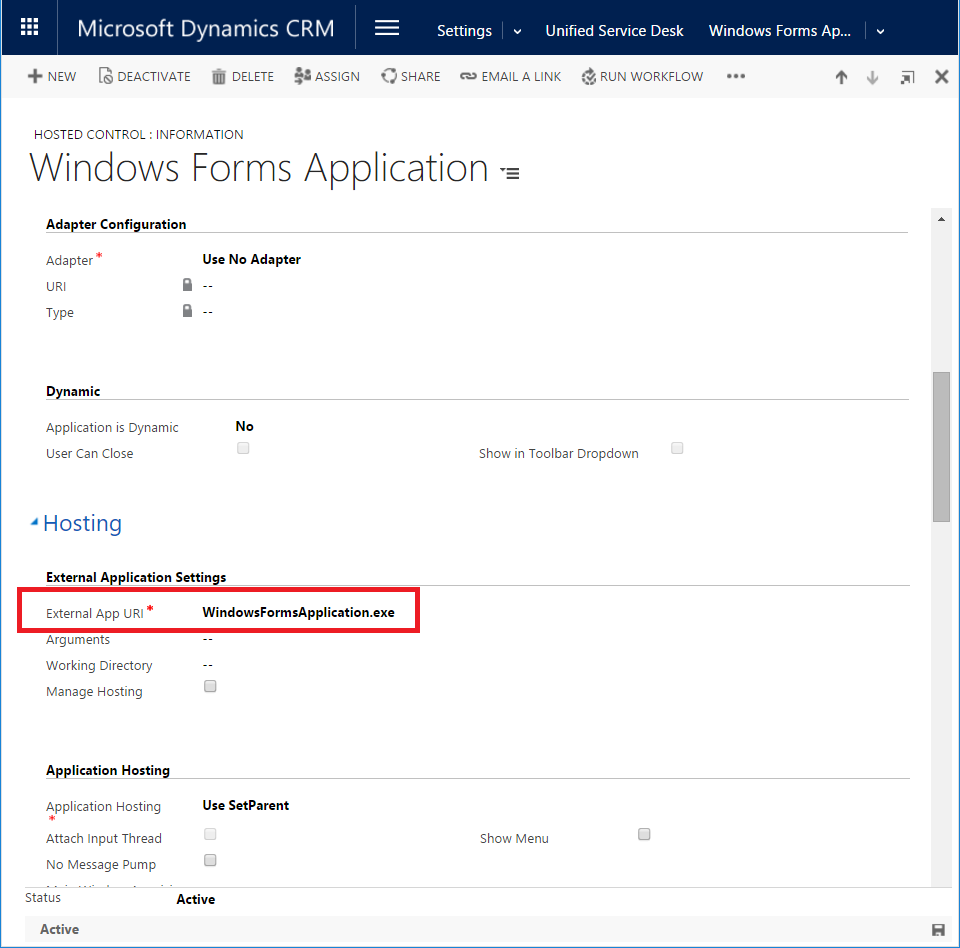Open the app launcher grid icon
The height and width of the screenshot is (948, 960).
click(30, 28)
